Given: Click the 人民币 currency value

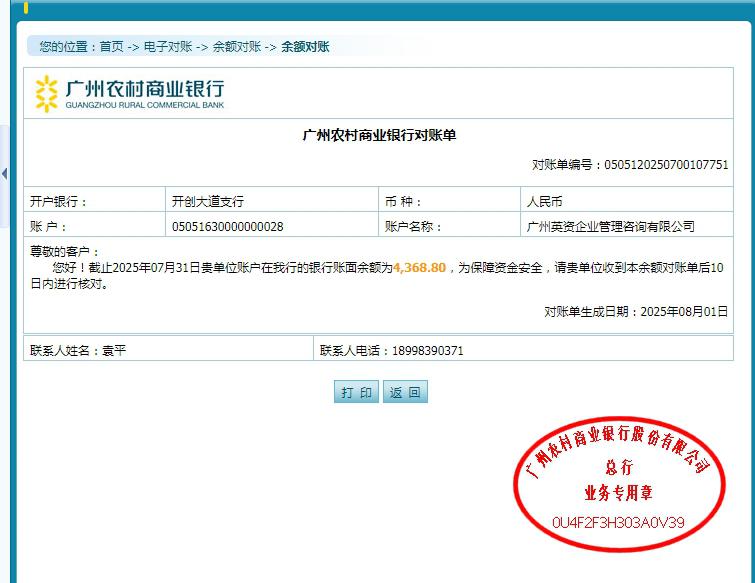Looking at the screenshot, I should (545, 201).
